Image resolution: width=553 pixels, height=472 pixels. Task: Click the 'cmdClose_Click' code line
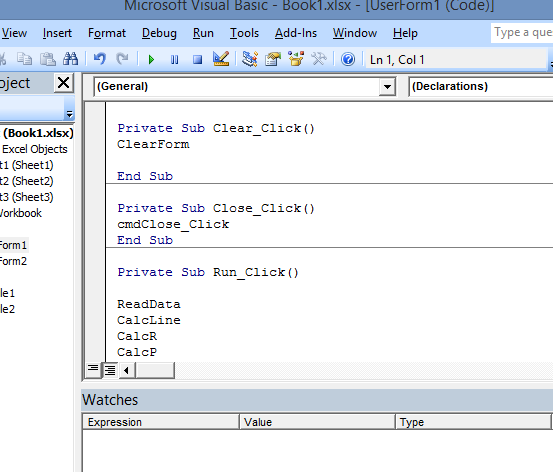(173, 224)
